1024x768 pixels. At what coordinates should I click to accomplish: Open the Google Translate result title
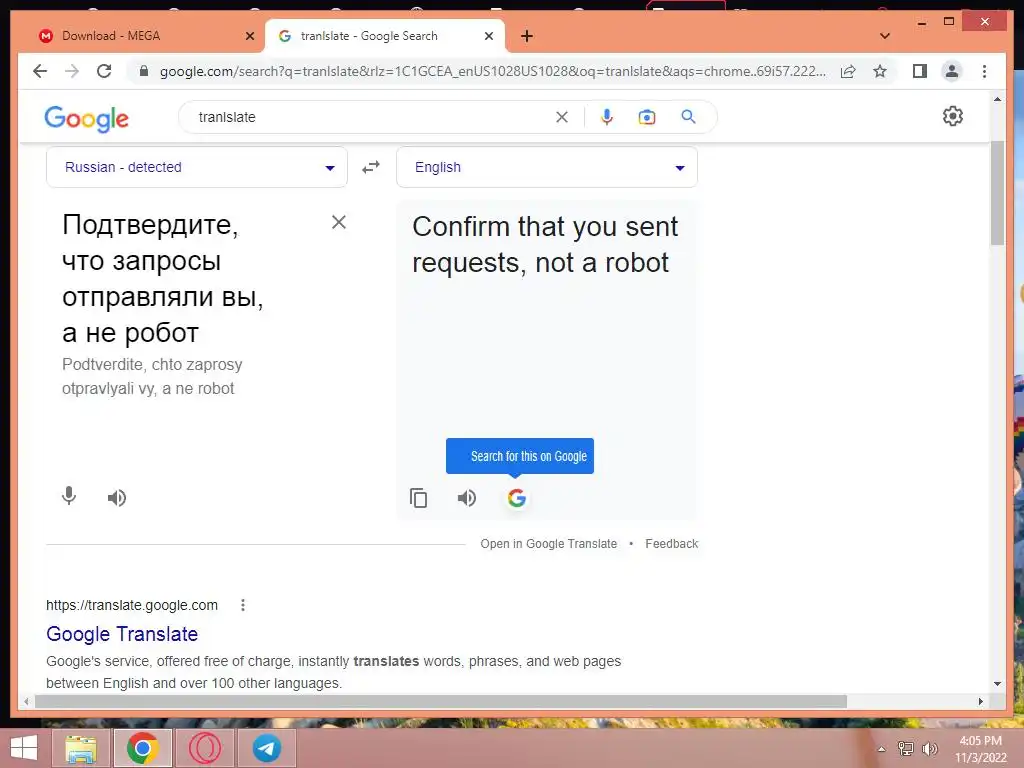click(x=122, y=633)
